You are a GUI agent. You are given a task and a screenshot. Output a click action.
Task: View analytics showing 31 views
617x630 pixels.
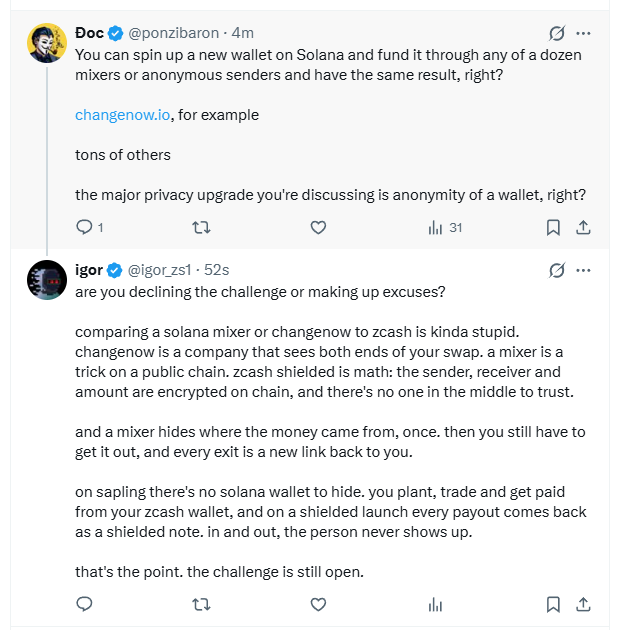coord(445,227)
